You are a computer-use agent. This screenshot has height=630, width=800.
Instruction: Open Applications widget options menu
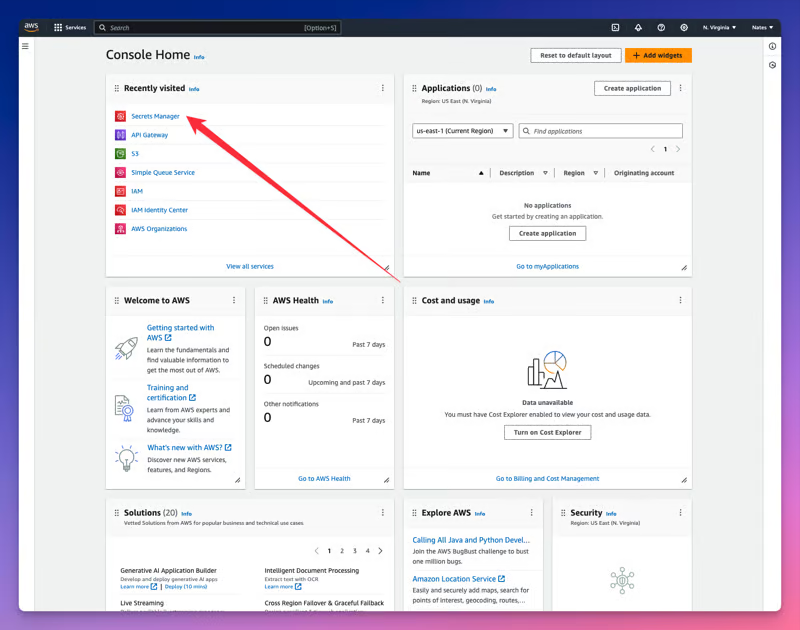[681, 88]
